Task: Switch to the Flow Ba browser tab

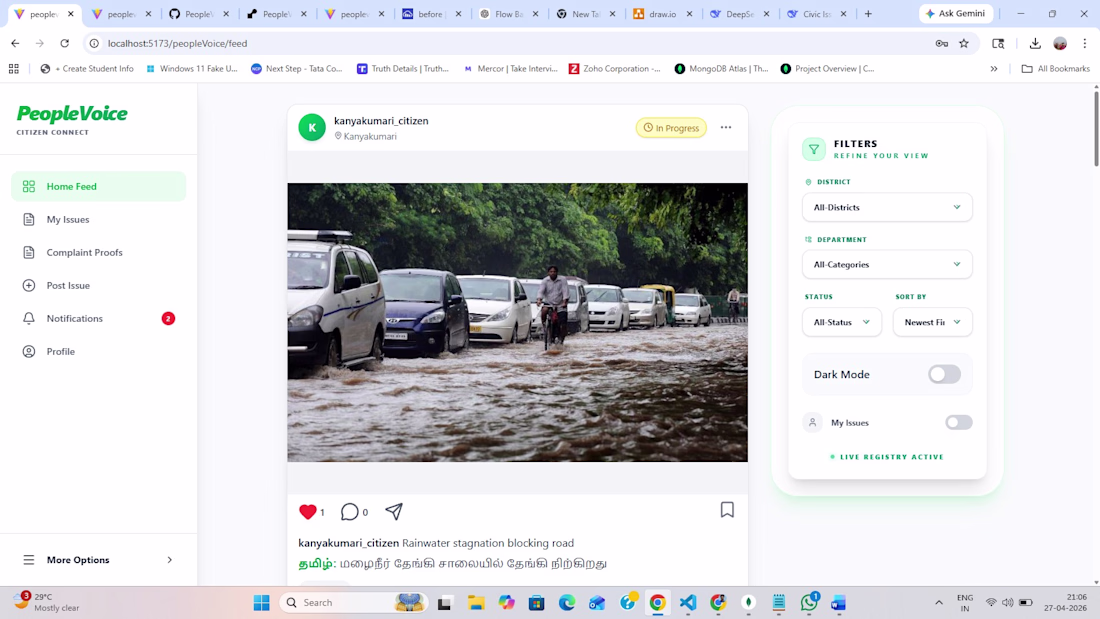Action: (507, 14)
